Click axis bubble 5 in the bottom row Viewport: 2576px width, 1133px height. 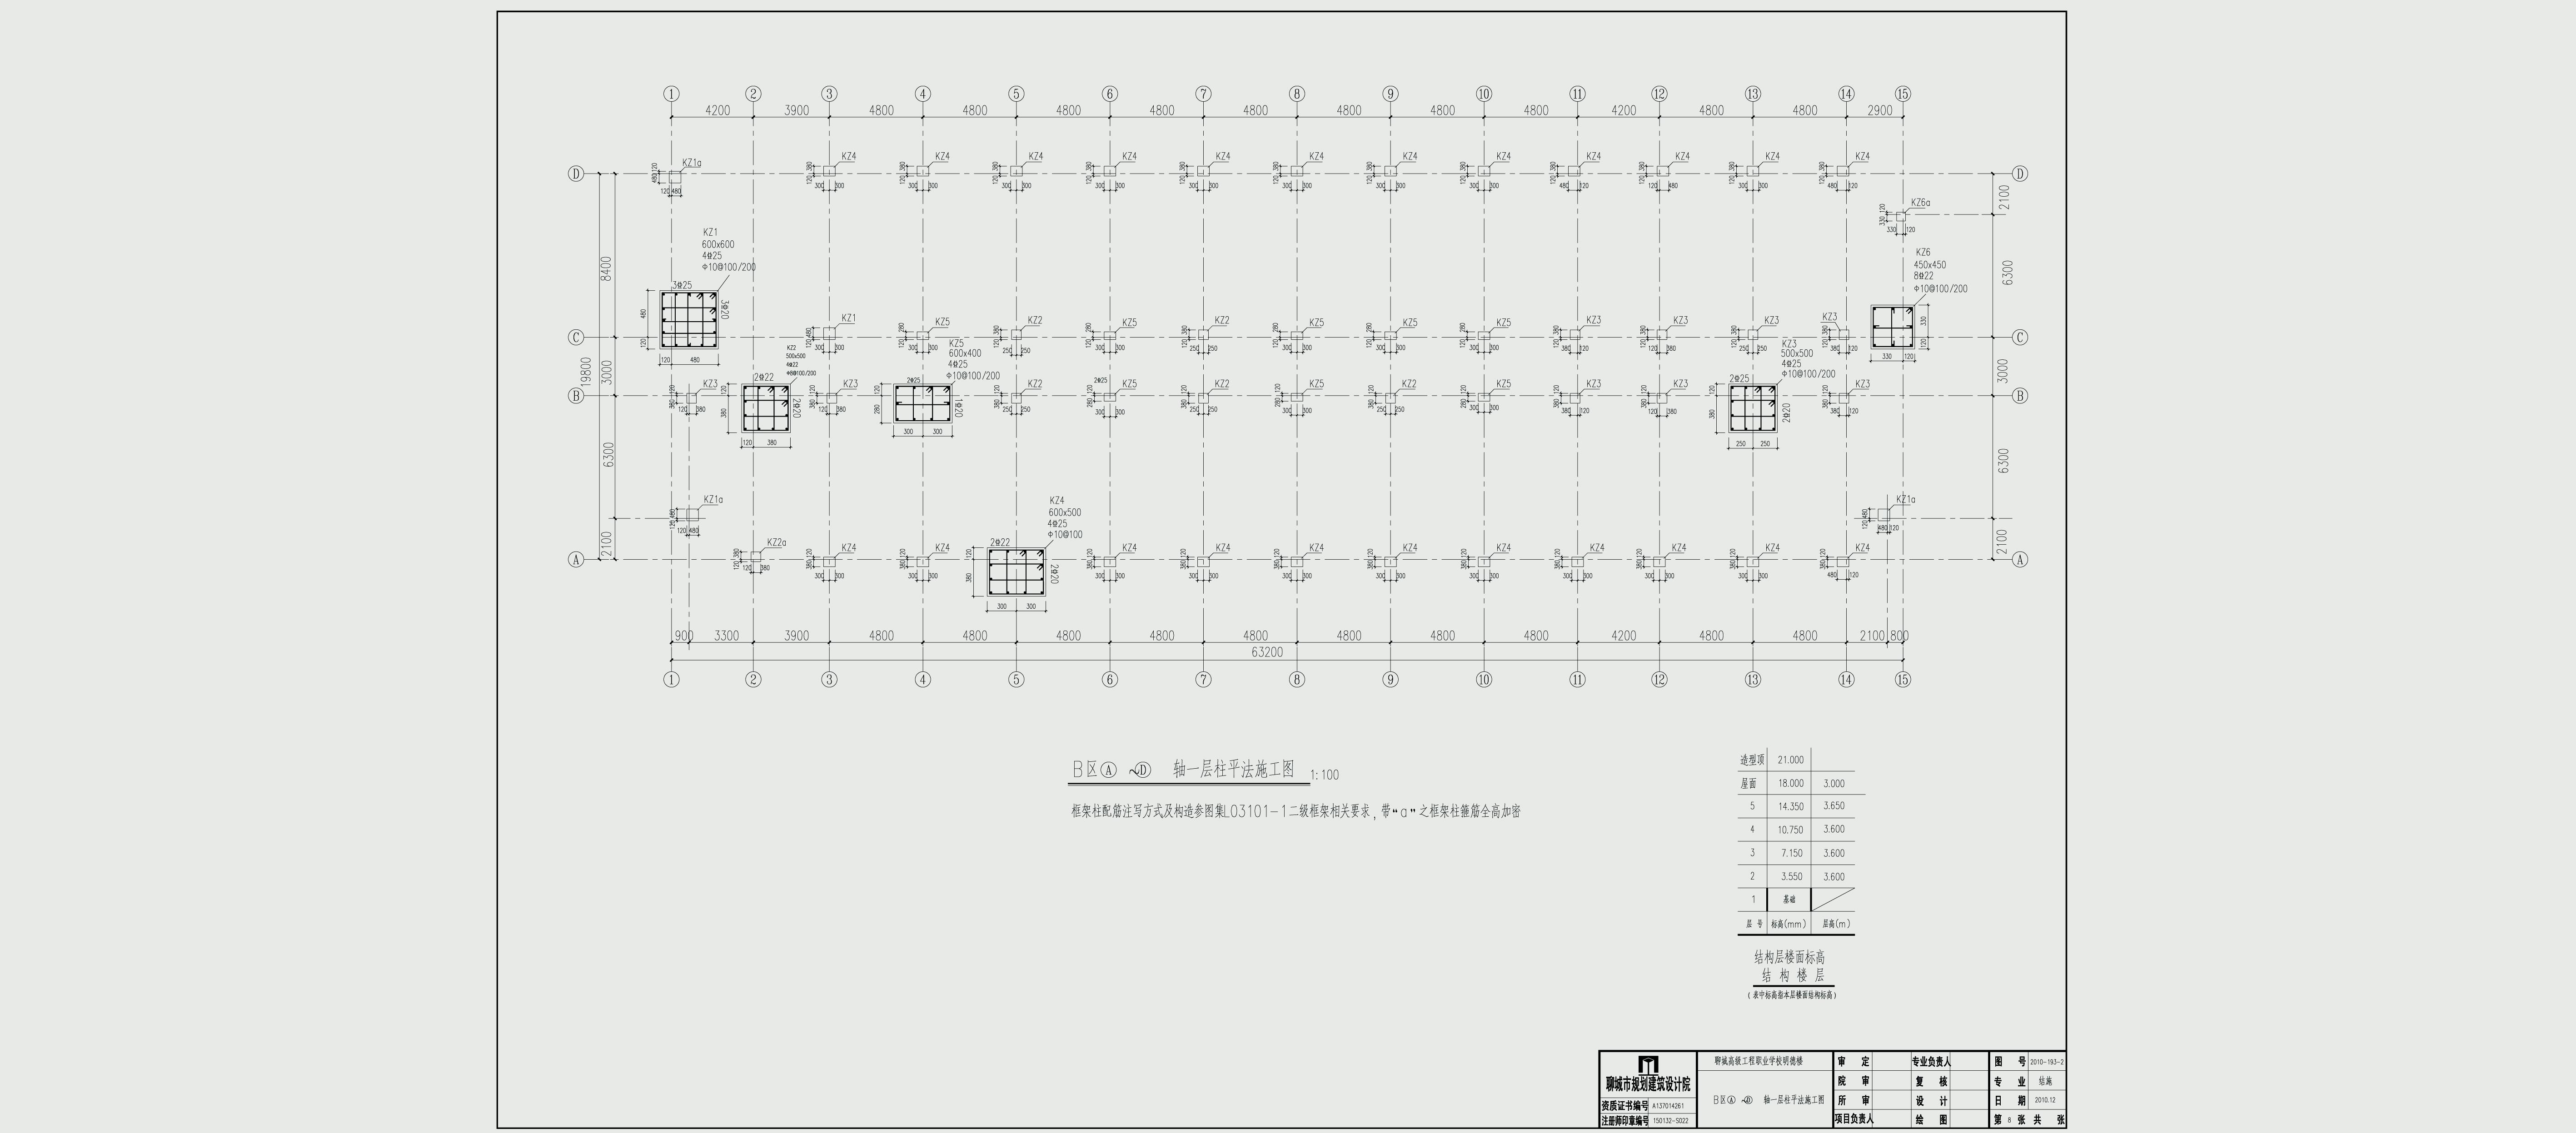(x=1016, y=679)
